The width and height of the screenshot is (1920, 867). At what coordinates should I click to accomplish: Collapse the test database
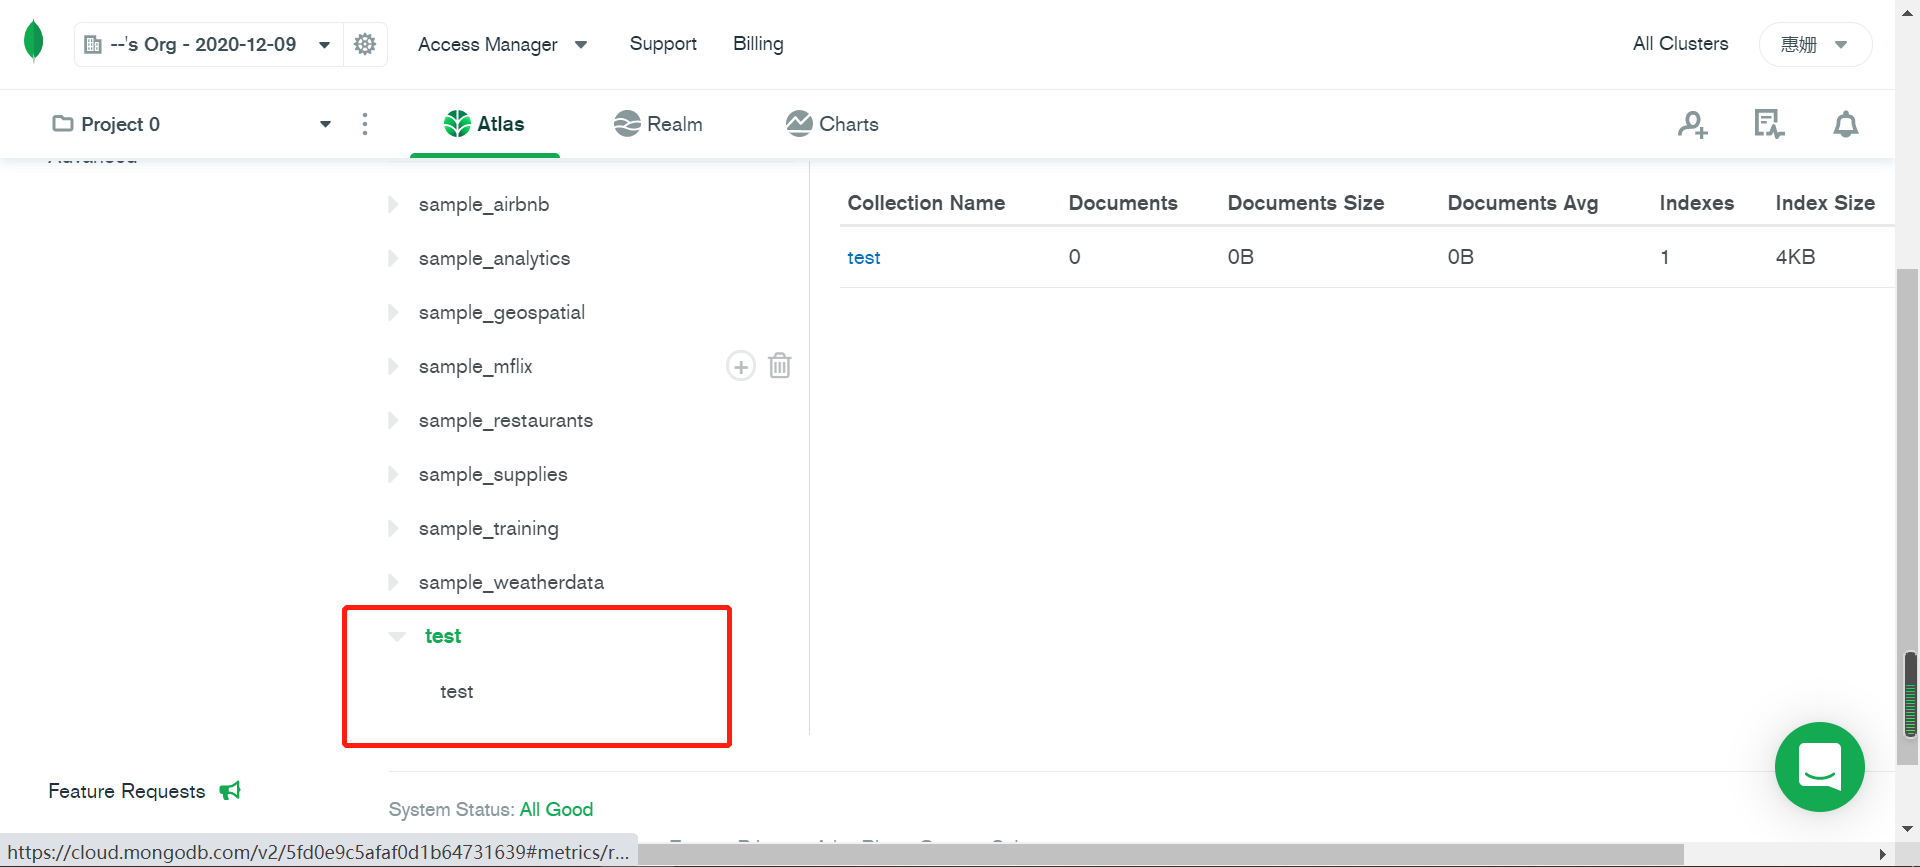(x=397, y=636)
